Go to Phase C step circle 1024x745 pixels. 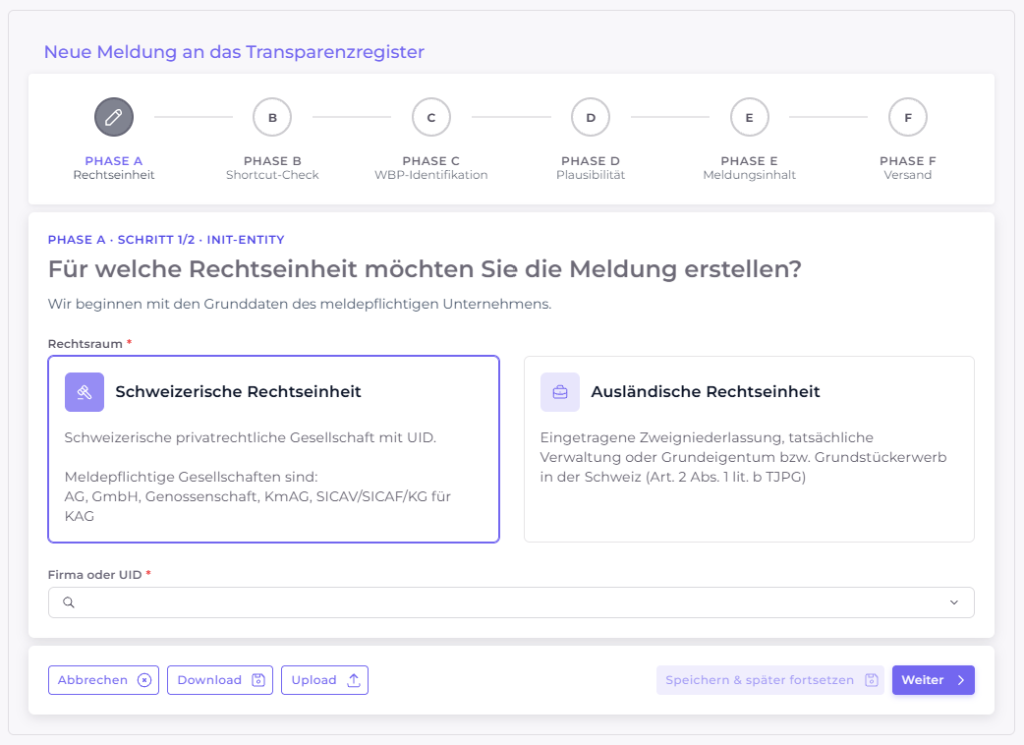coord(431,118)
